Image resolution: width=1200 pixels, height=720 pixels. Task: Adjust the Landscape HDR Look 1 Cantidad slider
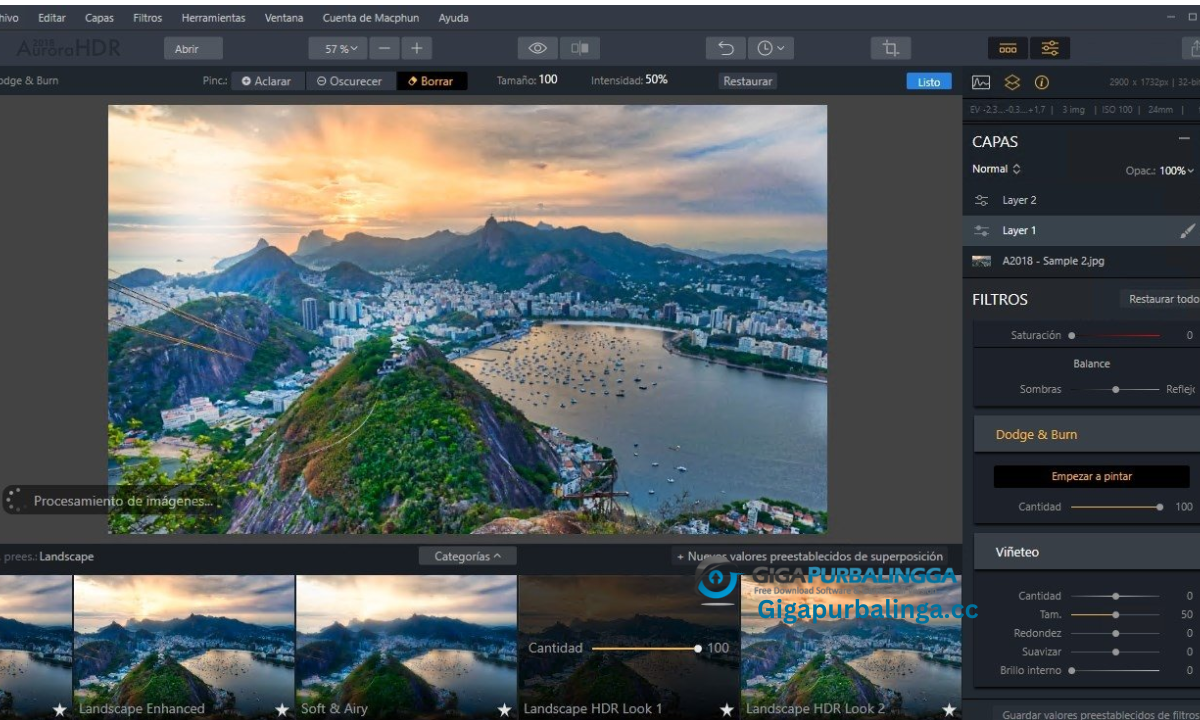coord(645,648)
